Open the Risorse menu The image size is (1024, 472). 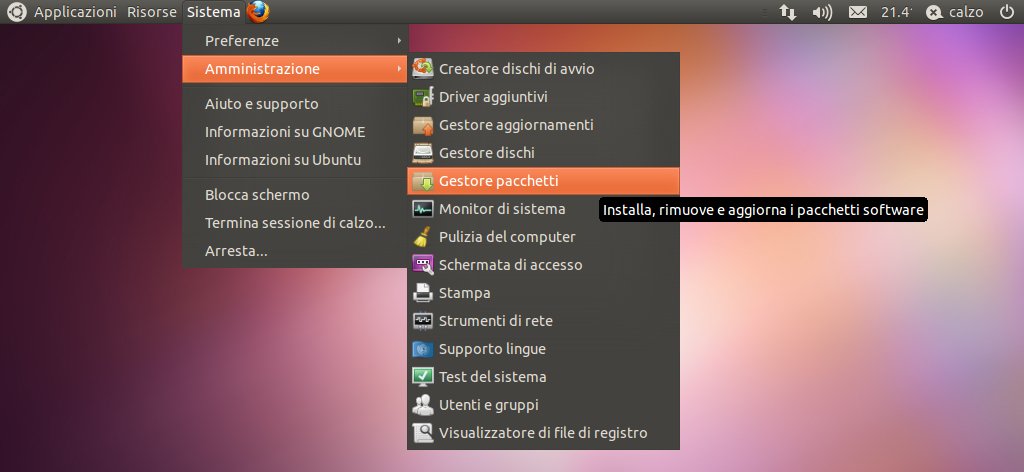click(x=152, y=12)
